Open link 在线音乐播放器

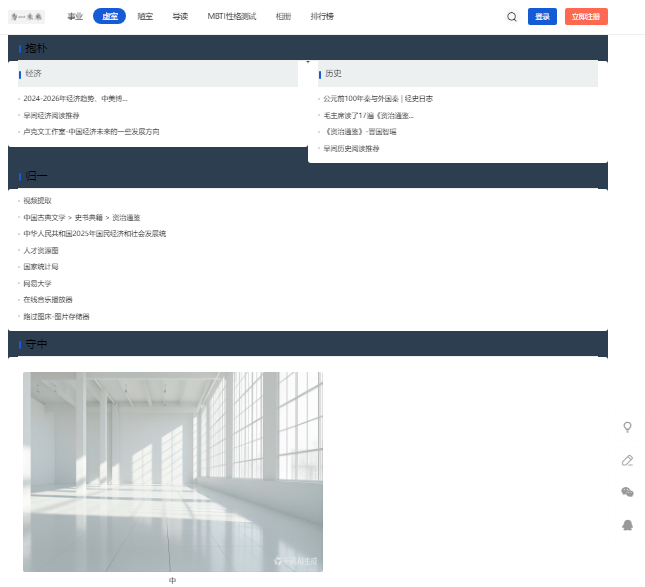tap(48, 299)
